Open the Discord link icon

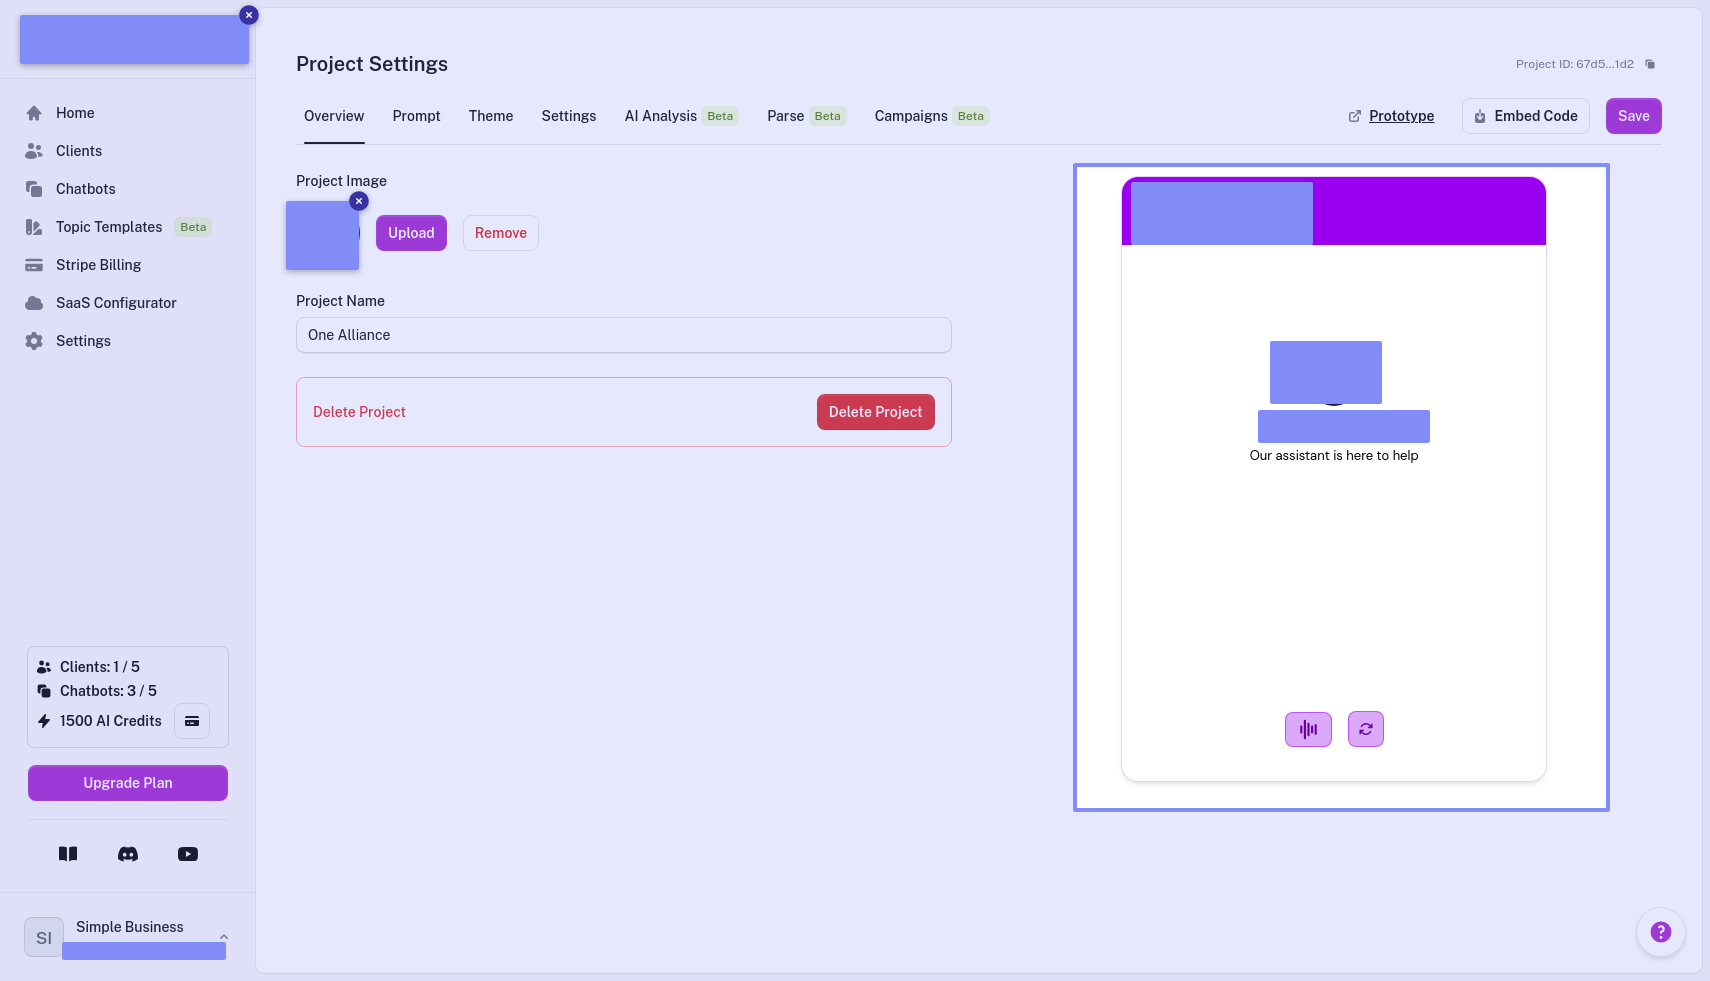pos(128,854)
